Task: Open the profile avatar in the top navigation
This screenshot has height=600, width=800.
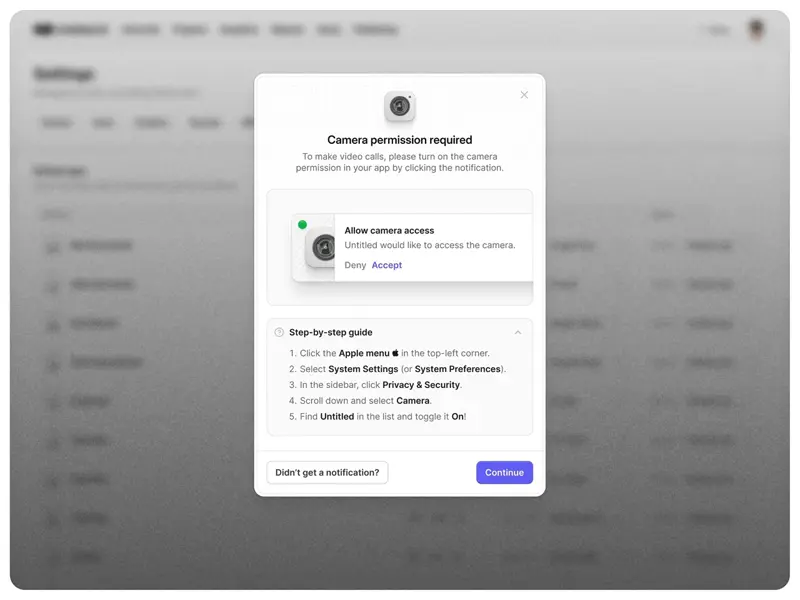Action: pos(756,29)
